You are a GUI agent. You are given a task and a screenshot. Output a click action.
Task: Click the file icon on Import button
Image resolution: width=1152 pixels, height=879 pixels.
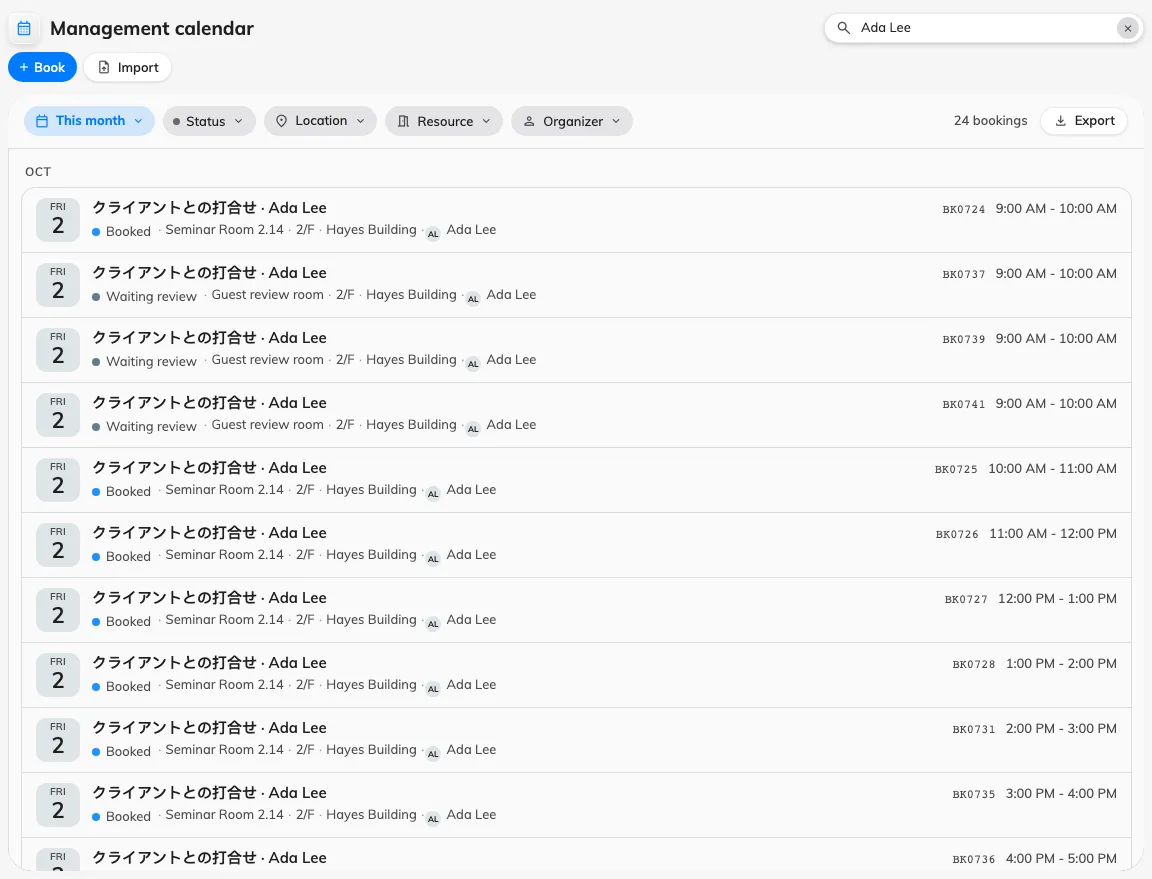pos(104,67)
